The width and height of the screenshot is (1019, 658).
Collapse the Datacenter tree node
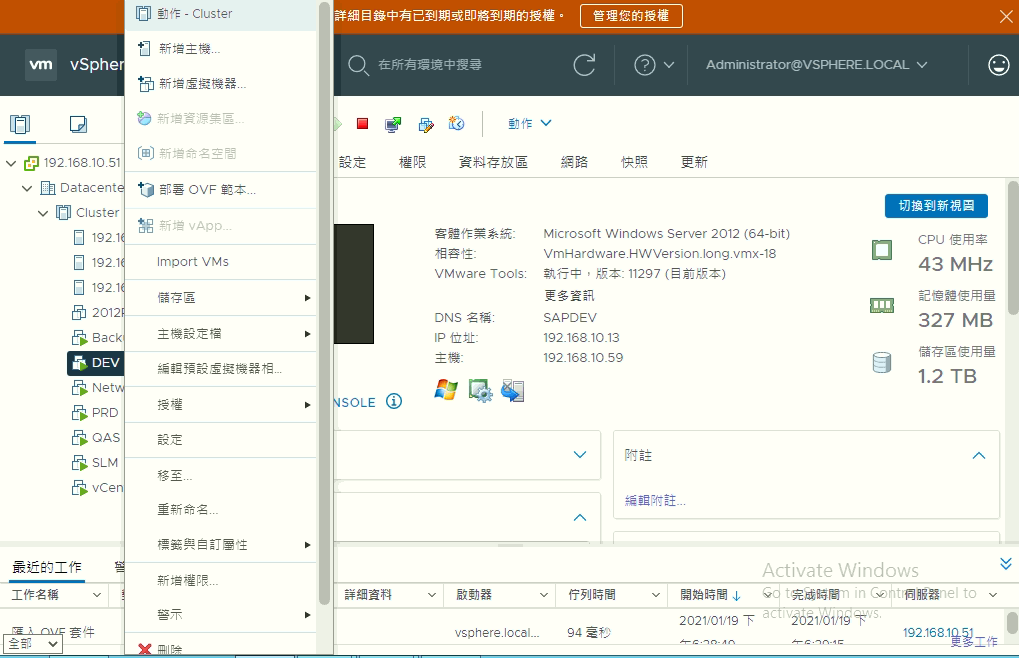click(x=27, y=188)
